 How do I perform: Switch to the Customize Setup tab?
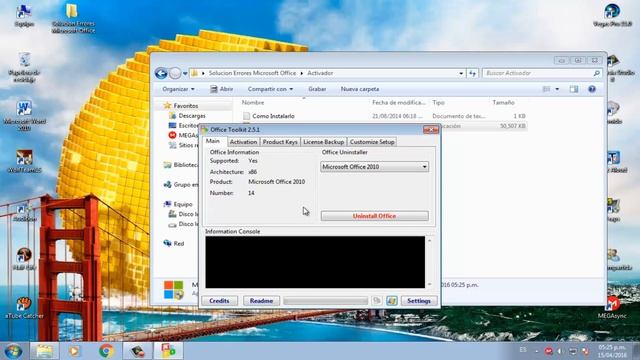tap(372, 142)
